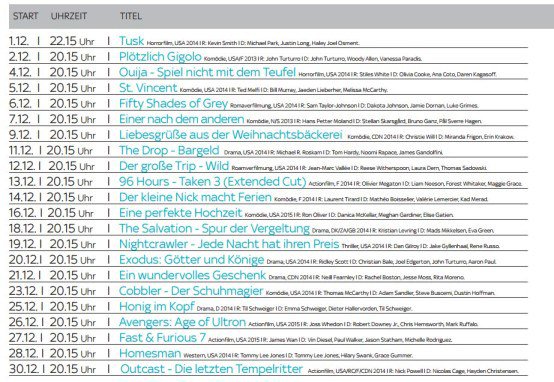Viewport: 554px width, 382px height.
Task: Click the start date 27.12.
Action: point(23,338)
